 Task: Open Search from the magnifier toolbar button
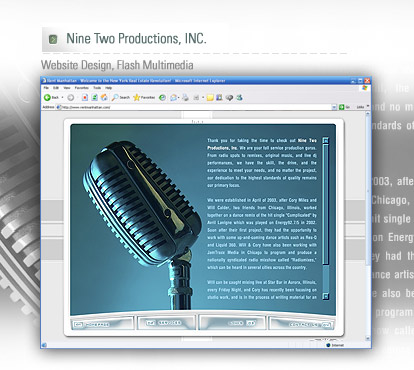coord(121,97)
